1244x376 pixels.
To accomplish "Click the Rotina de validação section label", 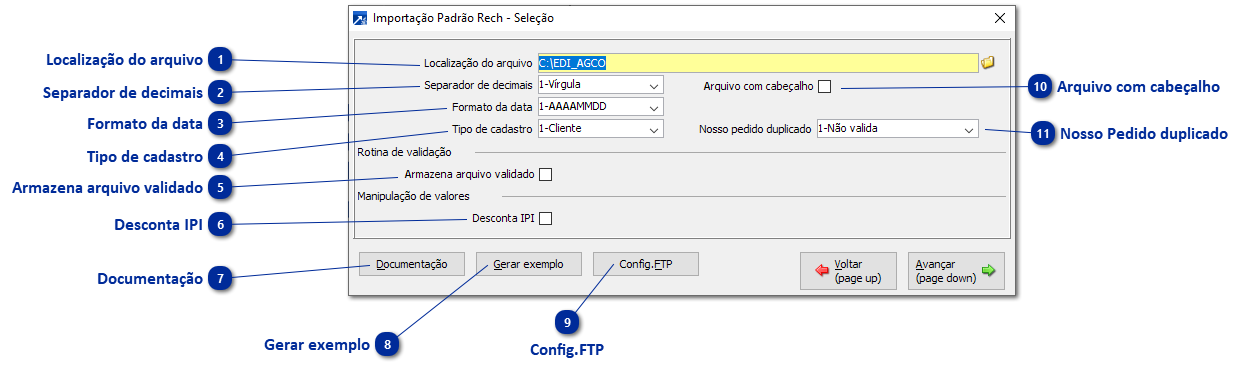I will [x=405, y=152].
